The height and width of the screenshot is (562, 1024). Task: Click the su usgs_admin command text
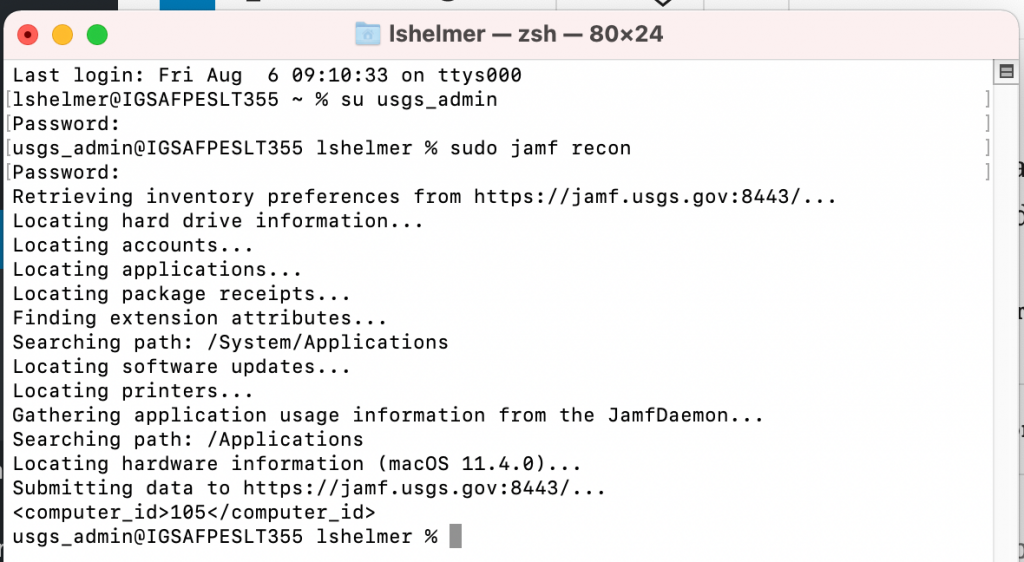[419, 99]
